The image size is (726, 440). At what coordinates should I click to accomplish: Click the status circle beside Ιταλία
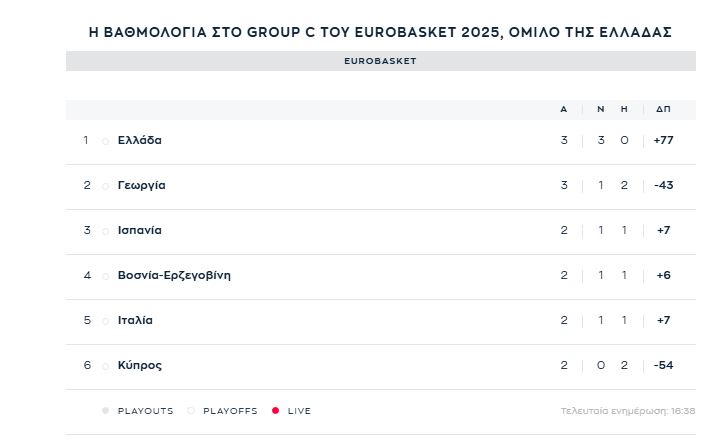(x=106, y=321)
